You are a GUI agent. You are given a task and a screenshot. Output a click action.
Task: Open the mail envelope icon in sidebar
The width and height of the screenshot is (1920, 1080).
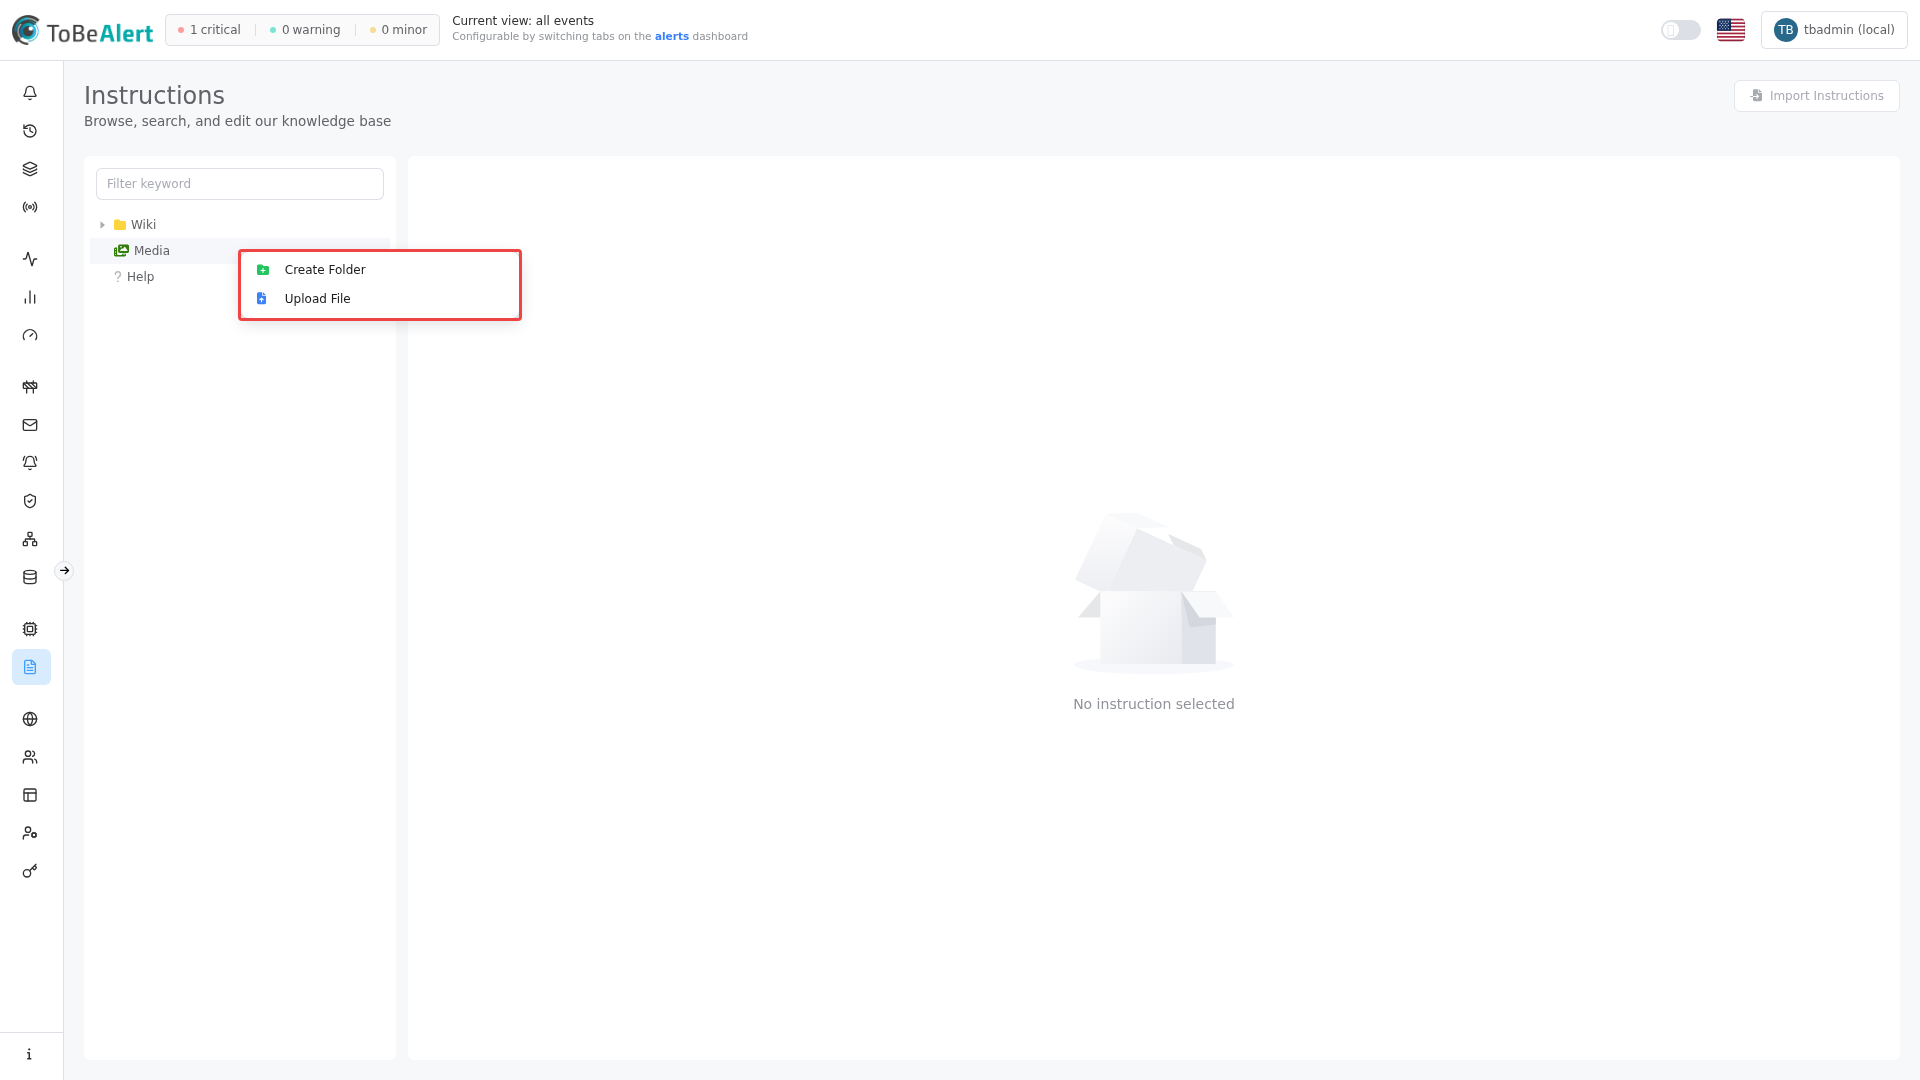point(30,425)
